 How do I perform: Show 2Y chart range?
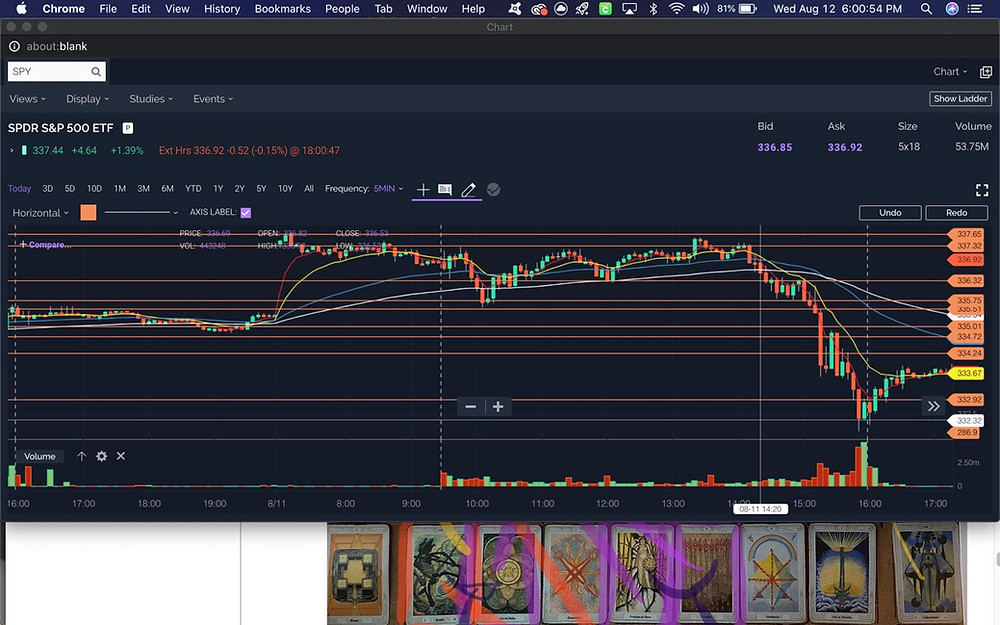click(240, 189)
